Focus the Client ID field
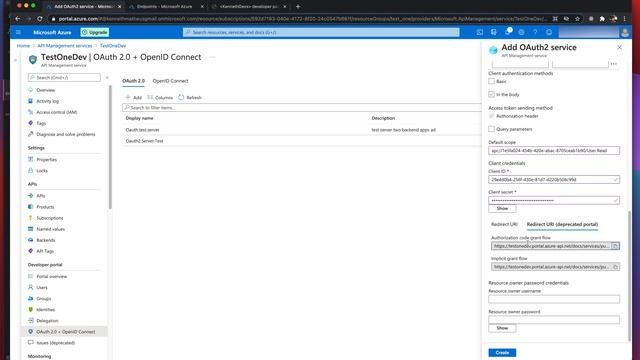This screenshot has height=360, width=640. click(x=554, y=180)
